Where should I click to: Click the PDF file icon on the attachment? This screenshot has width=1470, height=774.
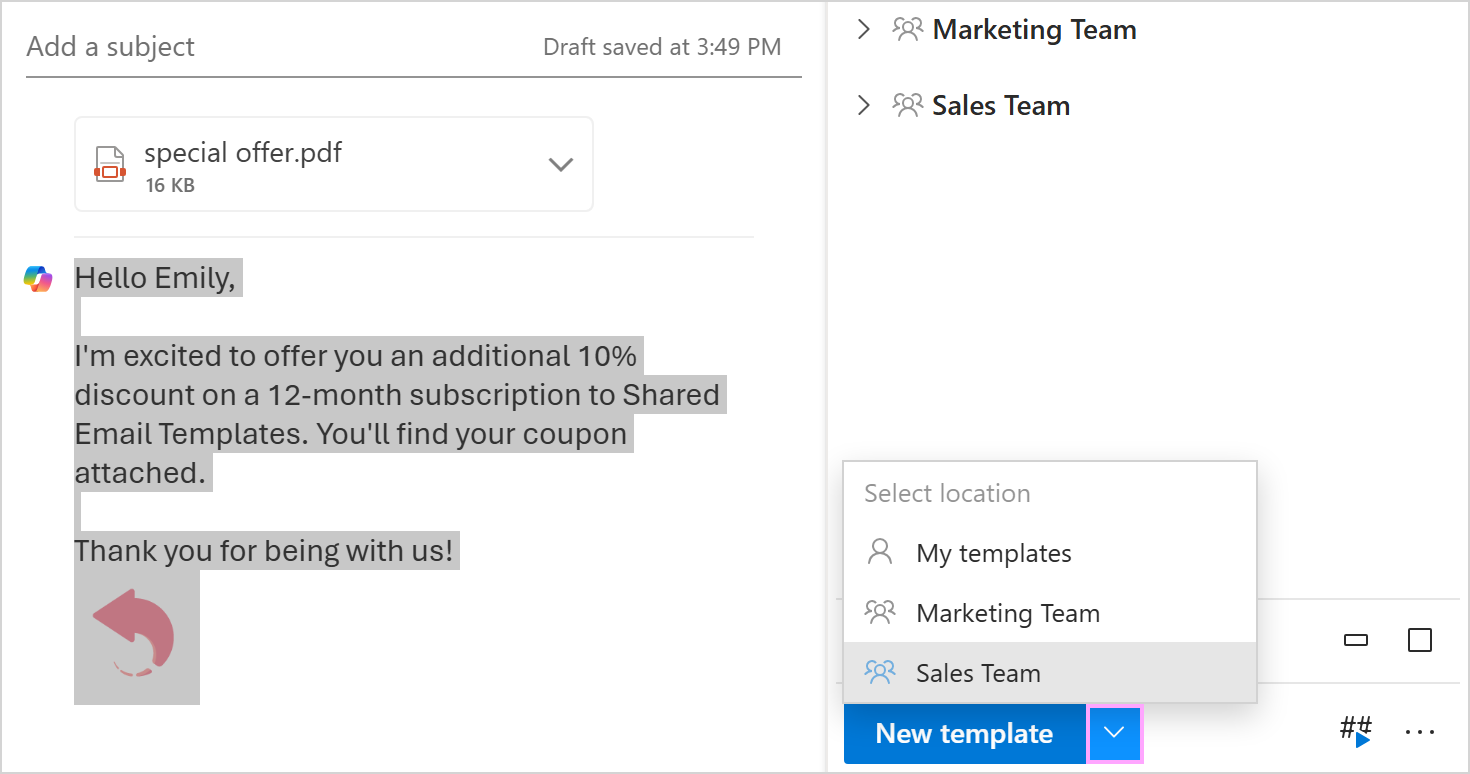click(110, 164)
